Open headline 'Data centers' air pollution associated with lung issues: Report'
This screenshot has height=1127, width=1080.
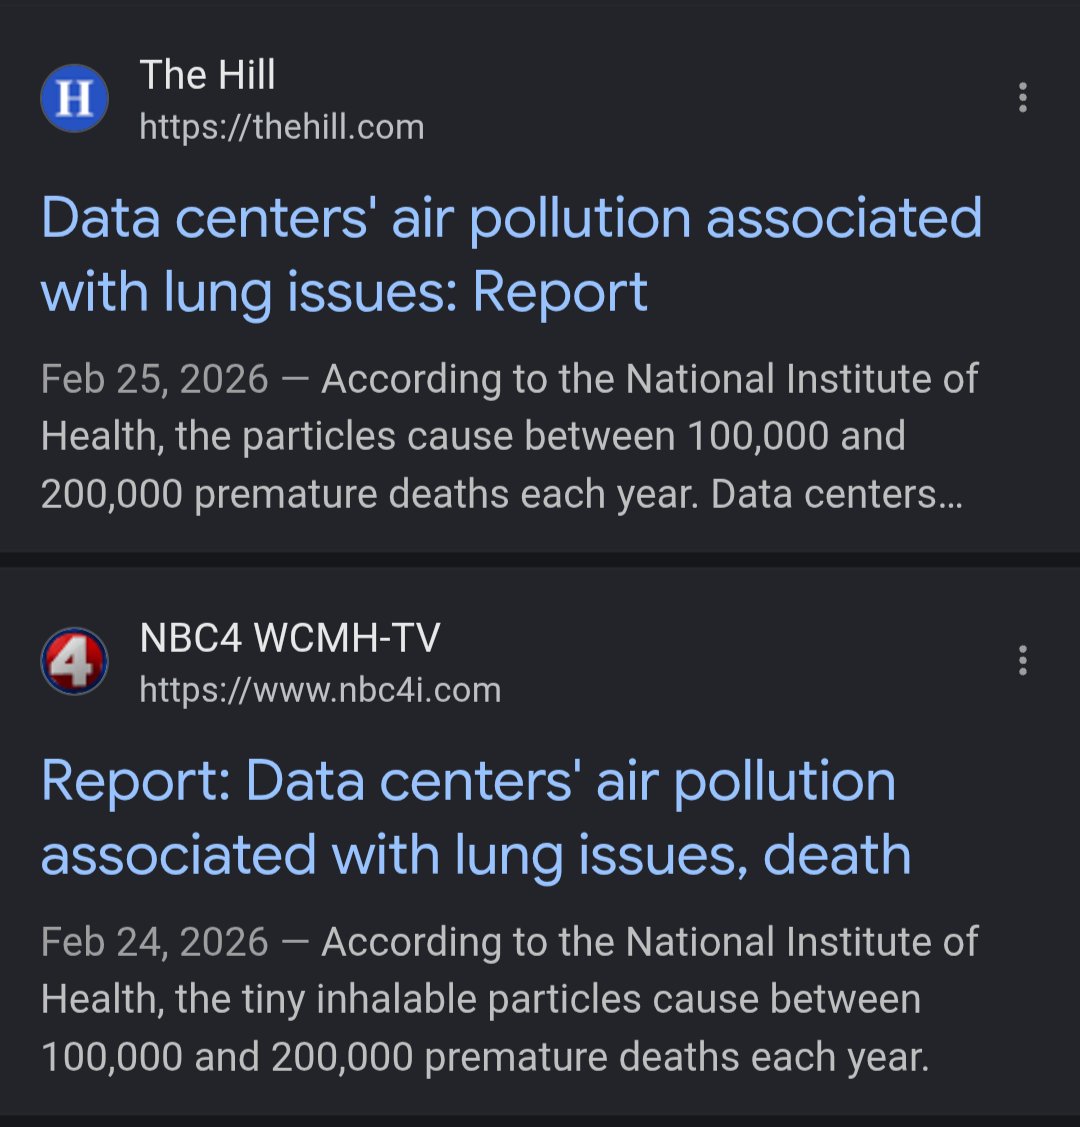click(511, 255)
